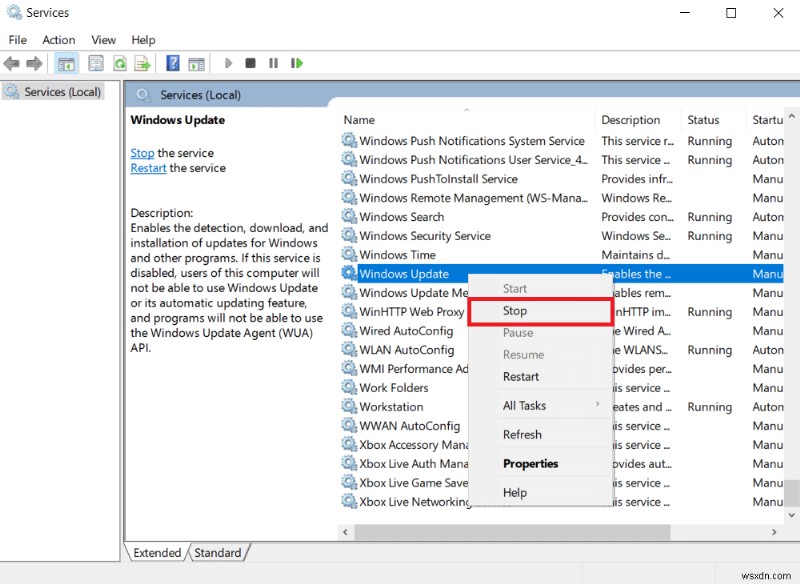Switch to the Standard tab
The height and width of the screenshot is (584, 800).
point(218,552)
